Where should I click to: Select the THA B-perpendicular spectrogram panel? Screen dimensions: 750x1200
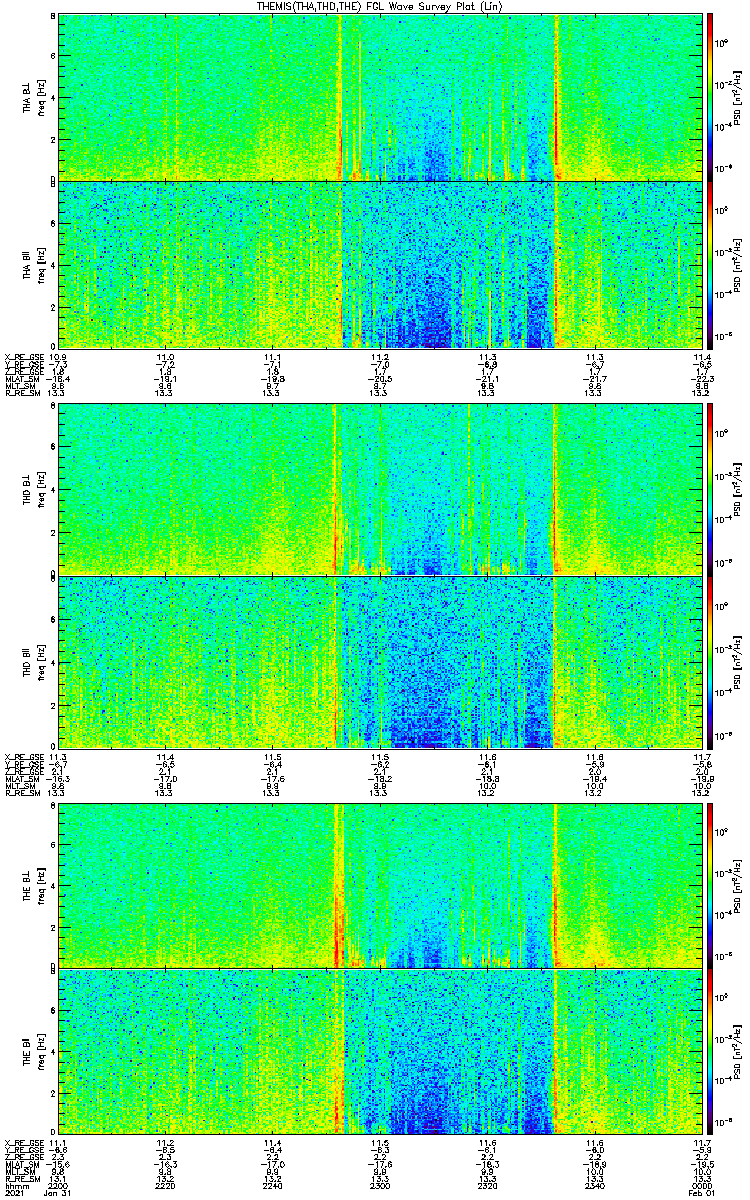tap(378, 96)
